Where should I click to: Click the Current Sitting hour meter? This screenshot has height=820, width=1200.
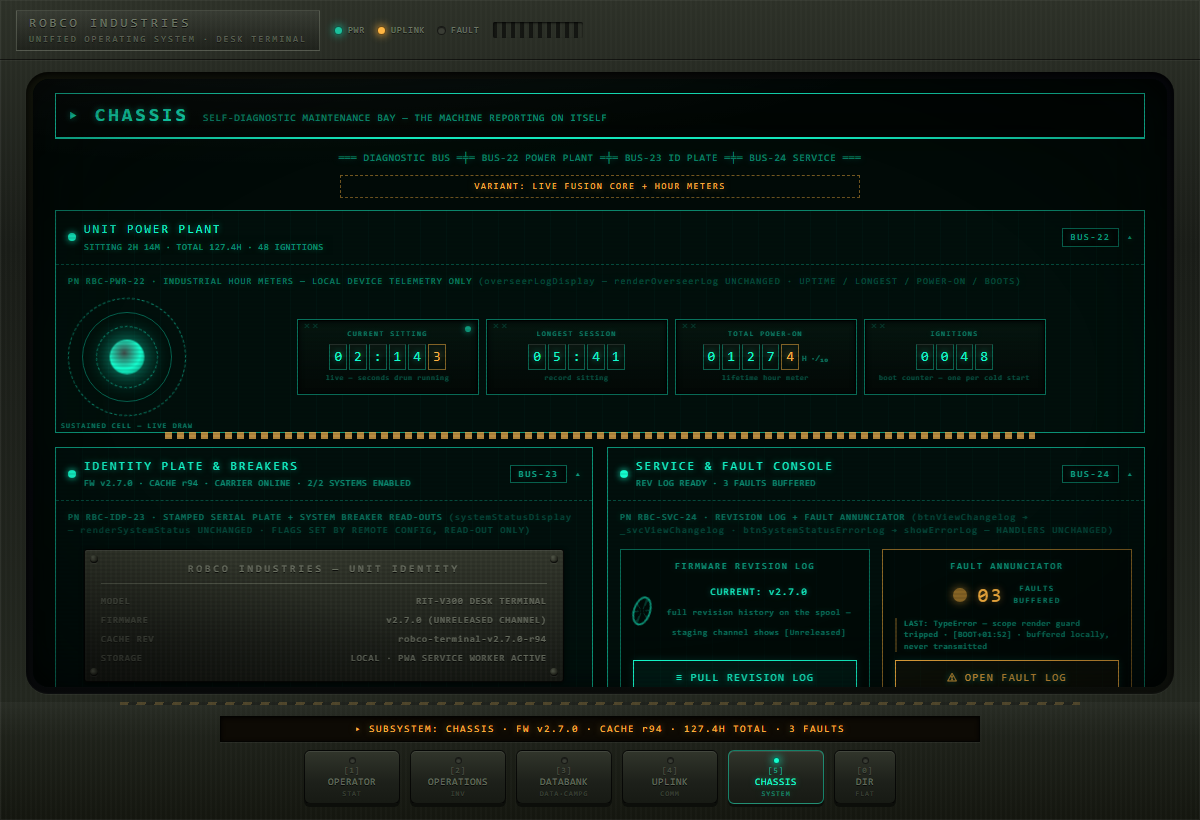tap(388, 357)
